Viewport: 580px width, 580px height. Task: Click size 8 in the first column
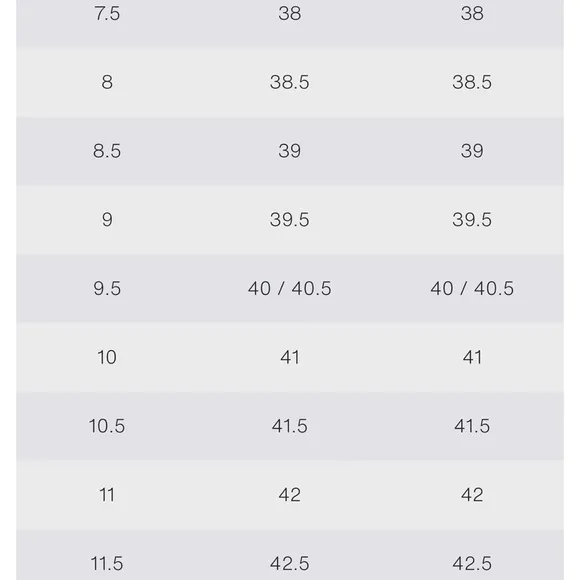pos(107,82)
